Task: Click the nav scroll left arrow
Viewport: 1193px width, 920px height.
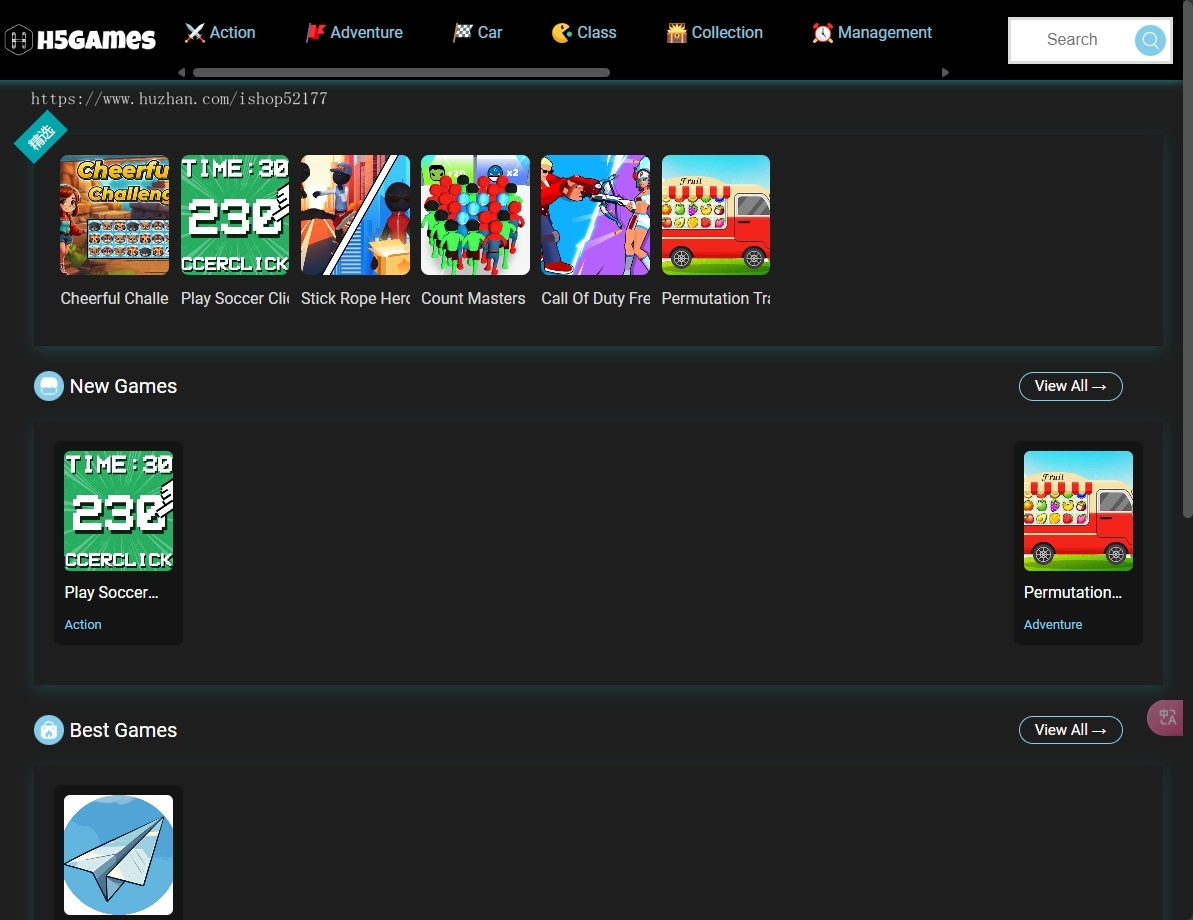Action: click(181, 72)
